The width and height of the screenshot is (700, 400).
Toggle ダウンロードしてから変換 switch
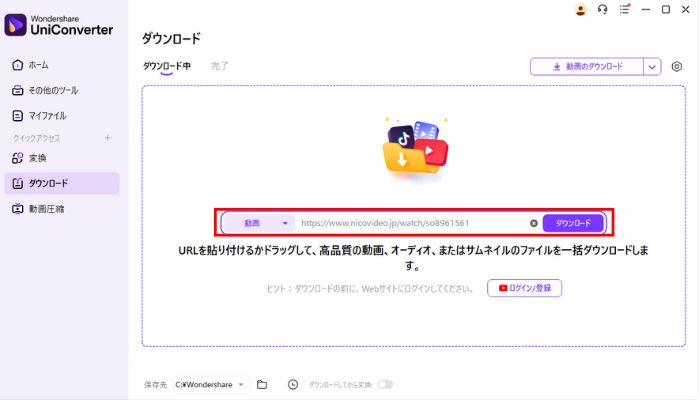pyautogui.click(x=385, y=384)
